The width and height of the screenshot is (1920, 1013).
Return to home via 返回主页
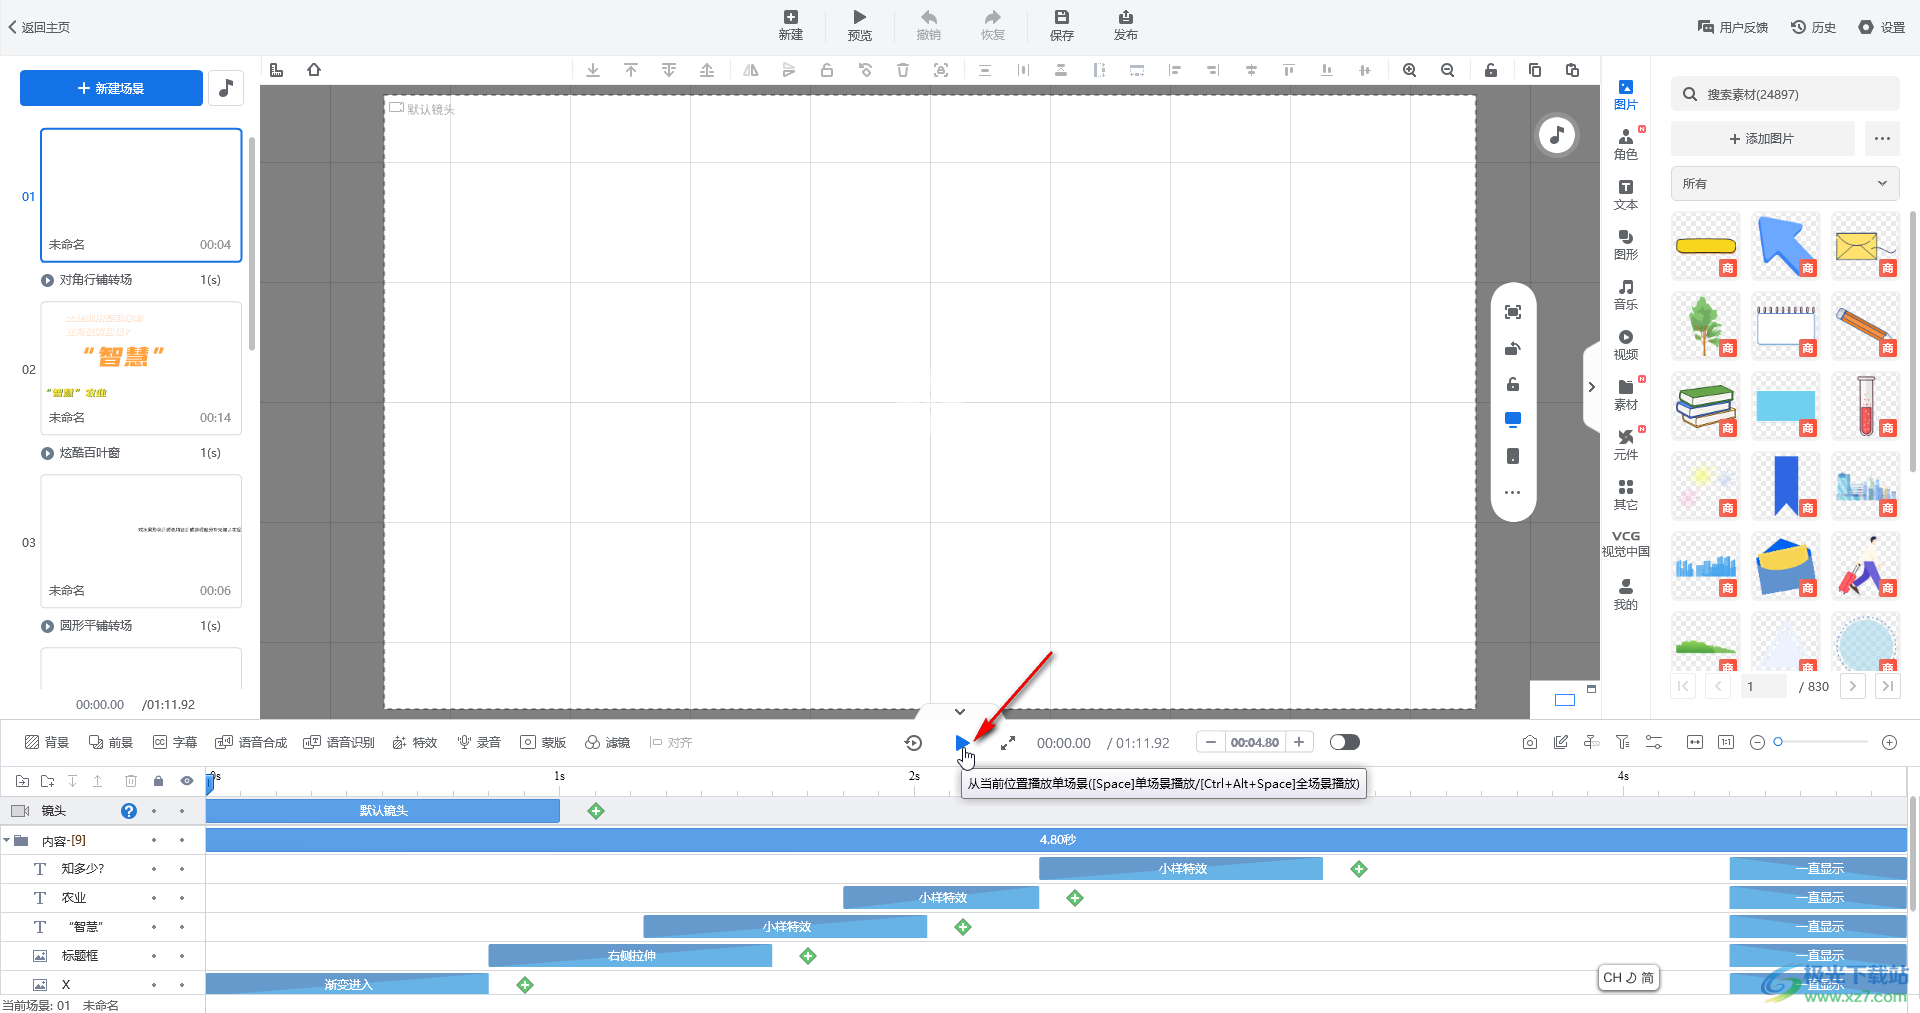click(x=39, y=27)
